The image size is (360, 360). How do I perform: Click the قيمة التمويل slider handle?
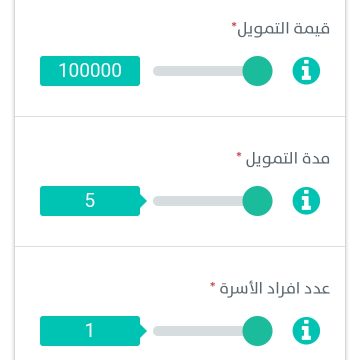tap(257, 71)
